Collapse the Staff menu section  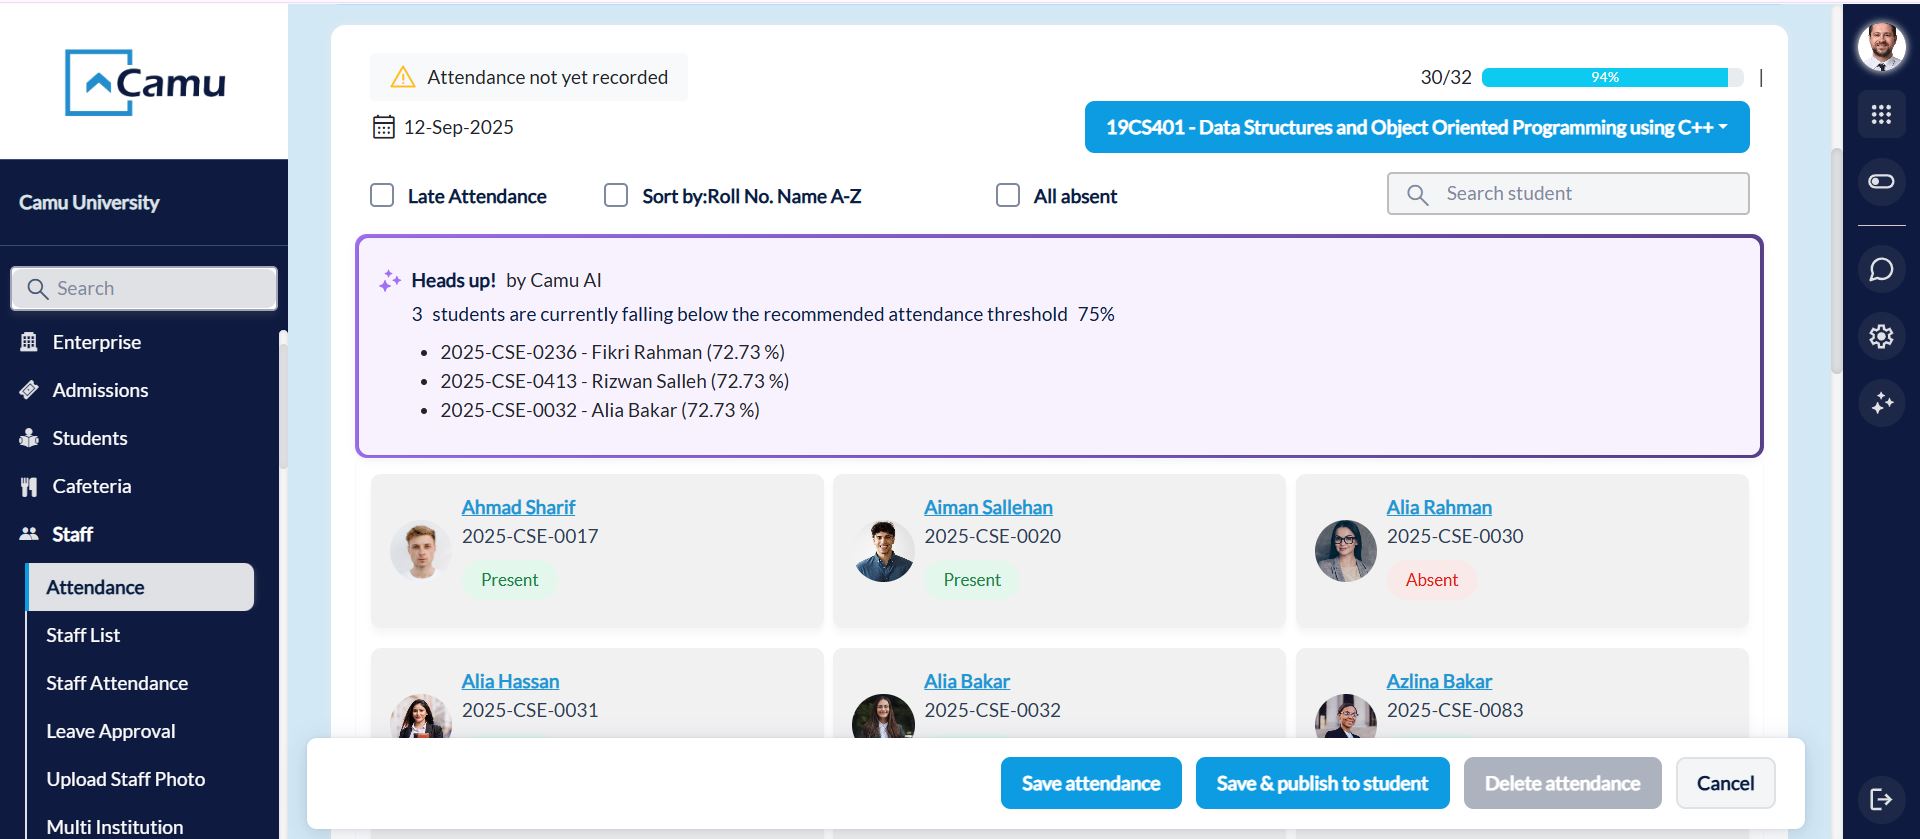72,534
